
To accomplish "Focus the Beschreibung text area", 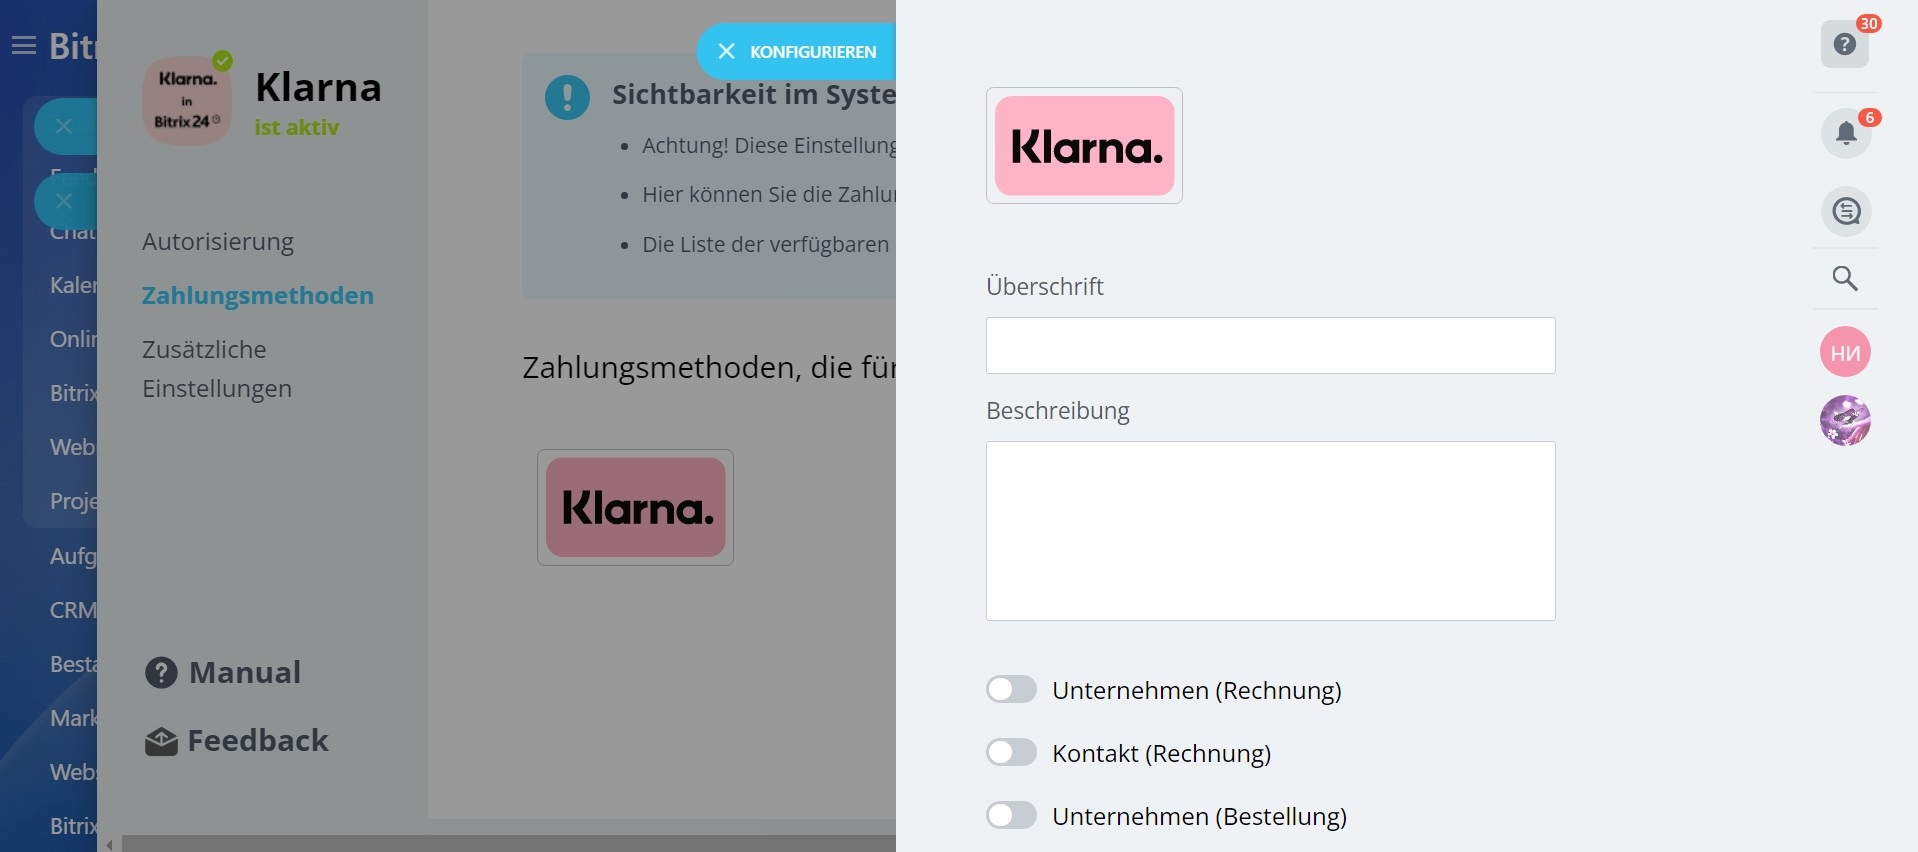I will [1270, 530].
